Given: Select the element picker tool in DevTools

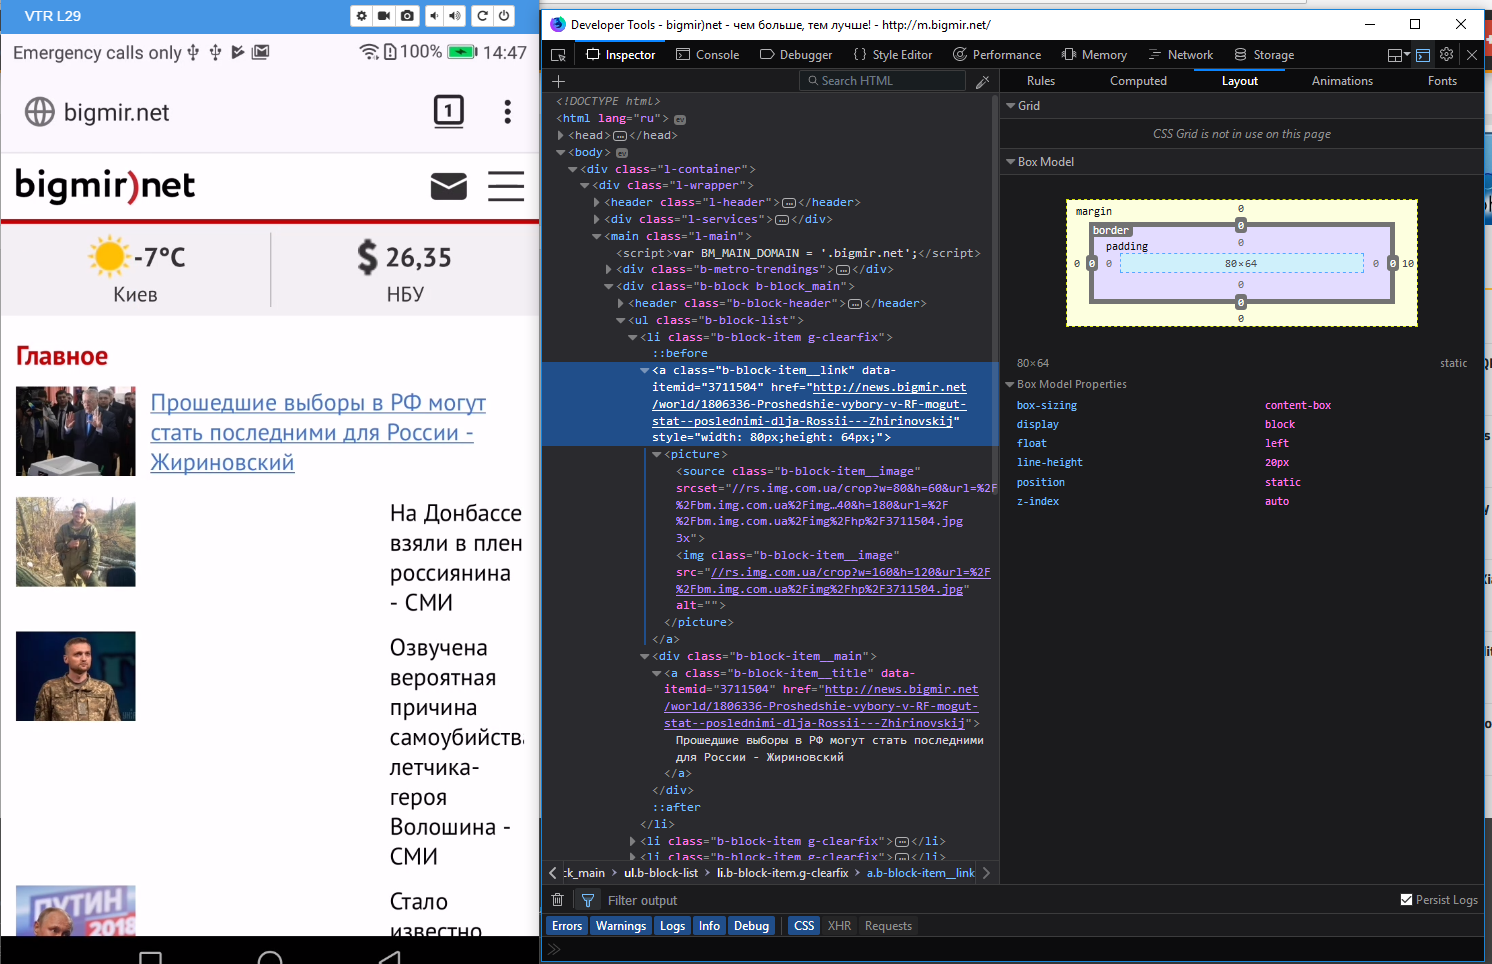Looking at the screenshot, I should [557, 55].
